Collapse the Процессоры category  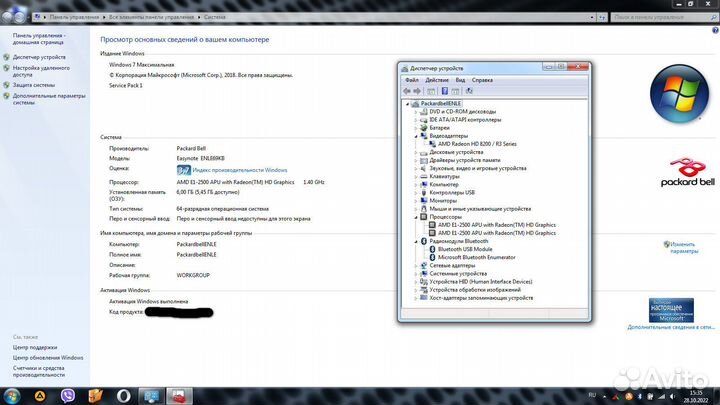[x=416, y=217]
